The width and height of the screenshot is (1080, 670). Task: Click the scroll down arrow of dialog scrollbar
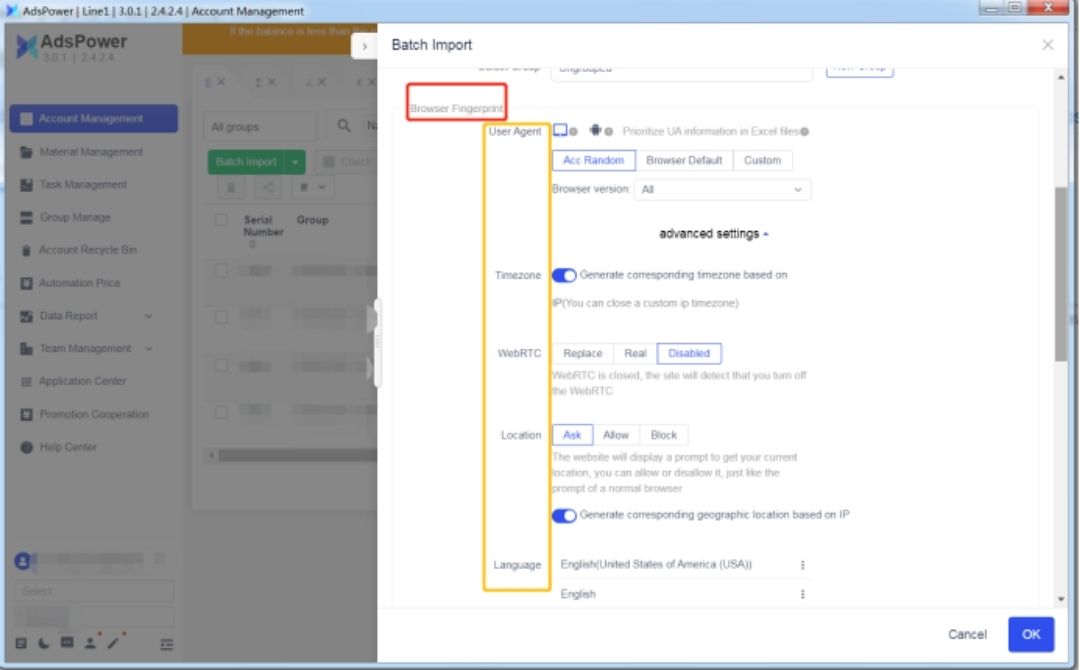[x=1061, y=600]
